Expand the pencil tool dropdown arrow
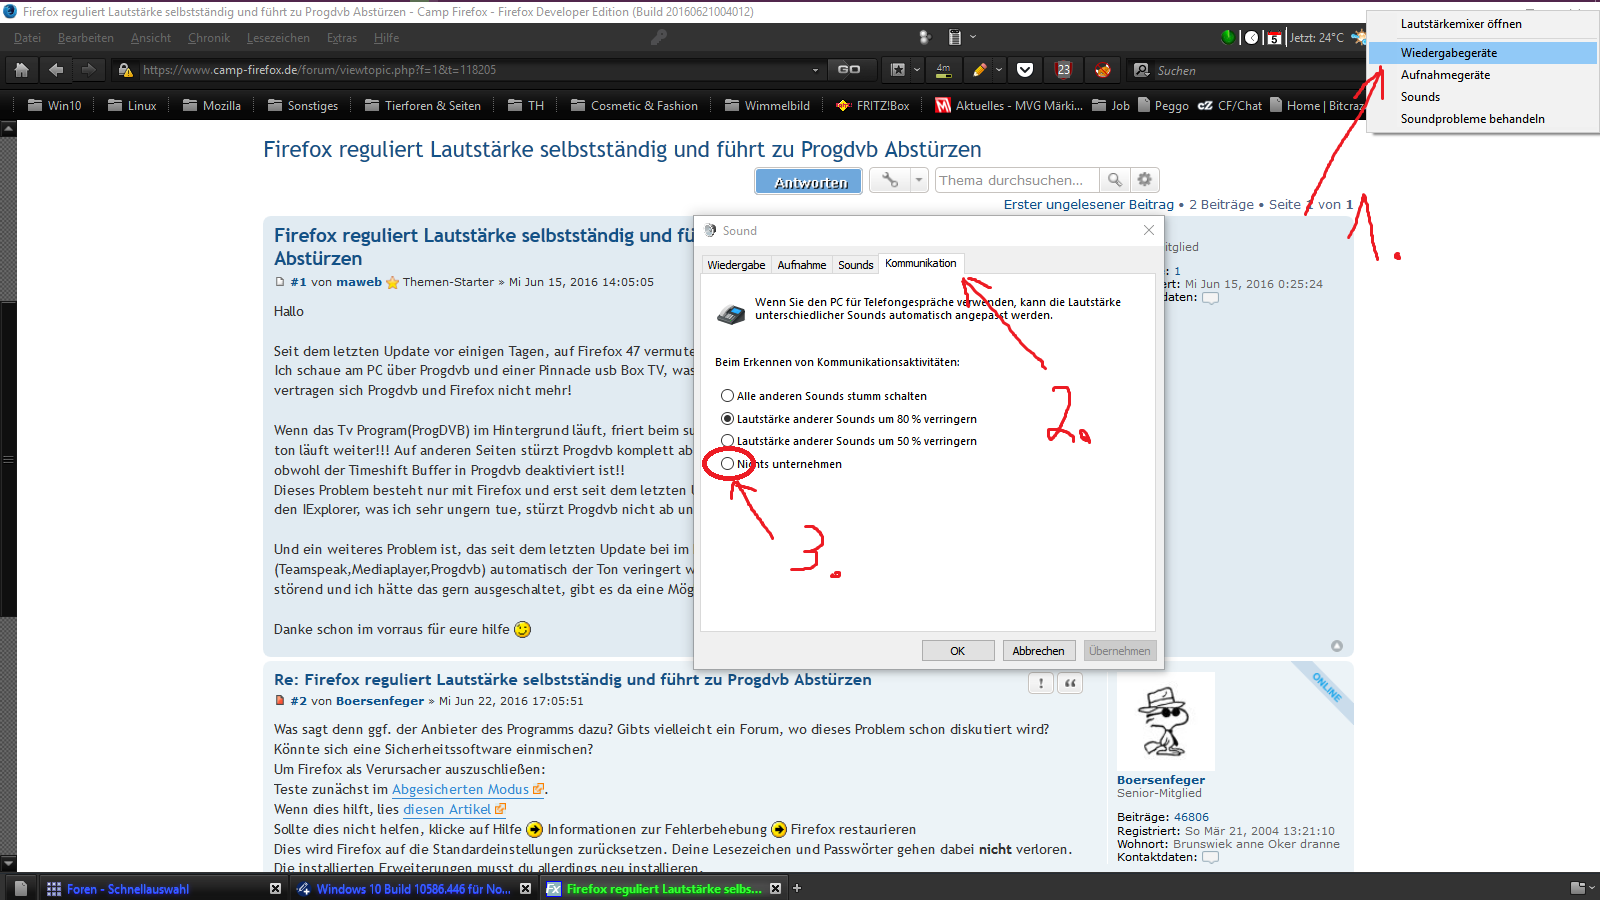 (x=998, y=70)
